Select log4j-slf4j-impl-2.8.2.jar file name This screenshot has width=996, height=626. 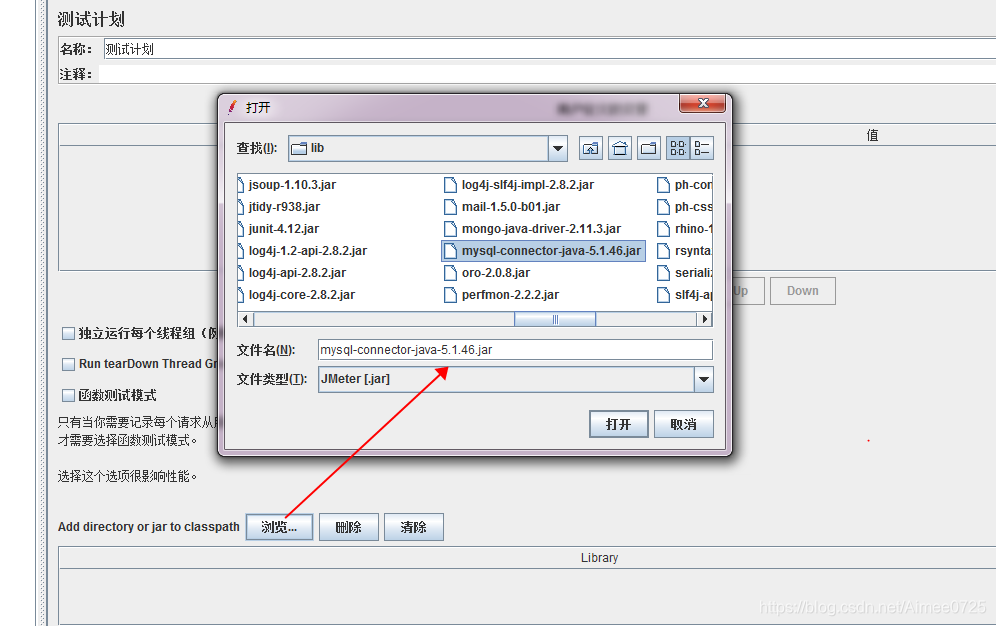[528, 185]
